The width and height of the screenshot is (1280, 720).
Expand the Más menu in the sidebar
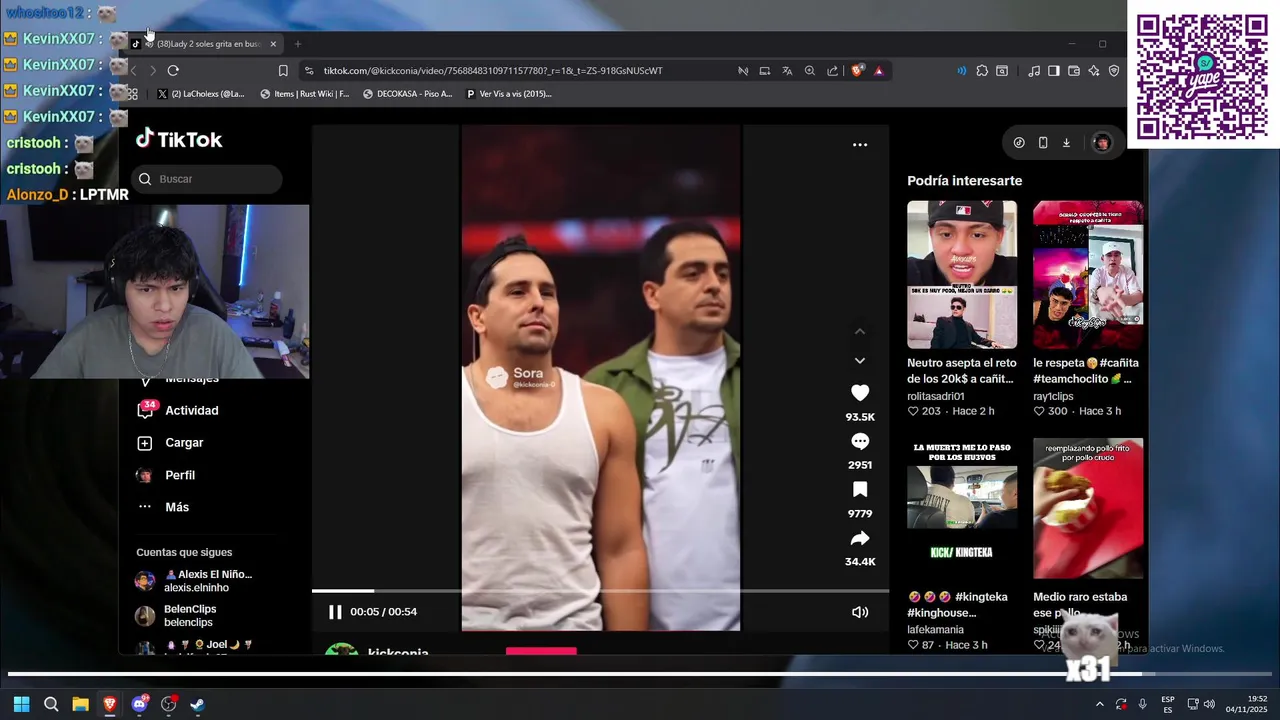163,507
